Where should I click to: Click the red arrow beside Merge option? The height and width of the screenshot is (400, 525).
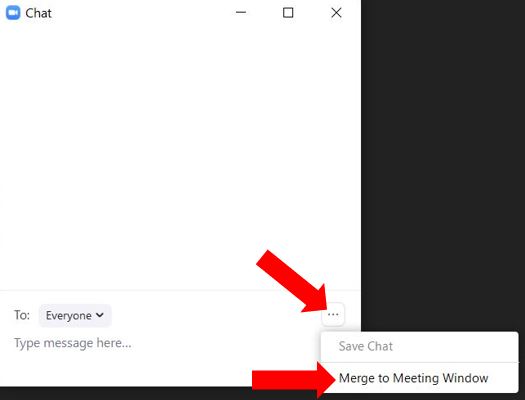[x=294, y=380]
